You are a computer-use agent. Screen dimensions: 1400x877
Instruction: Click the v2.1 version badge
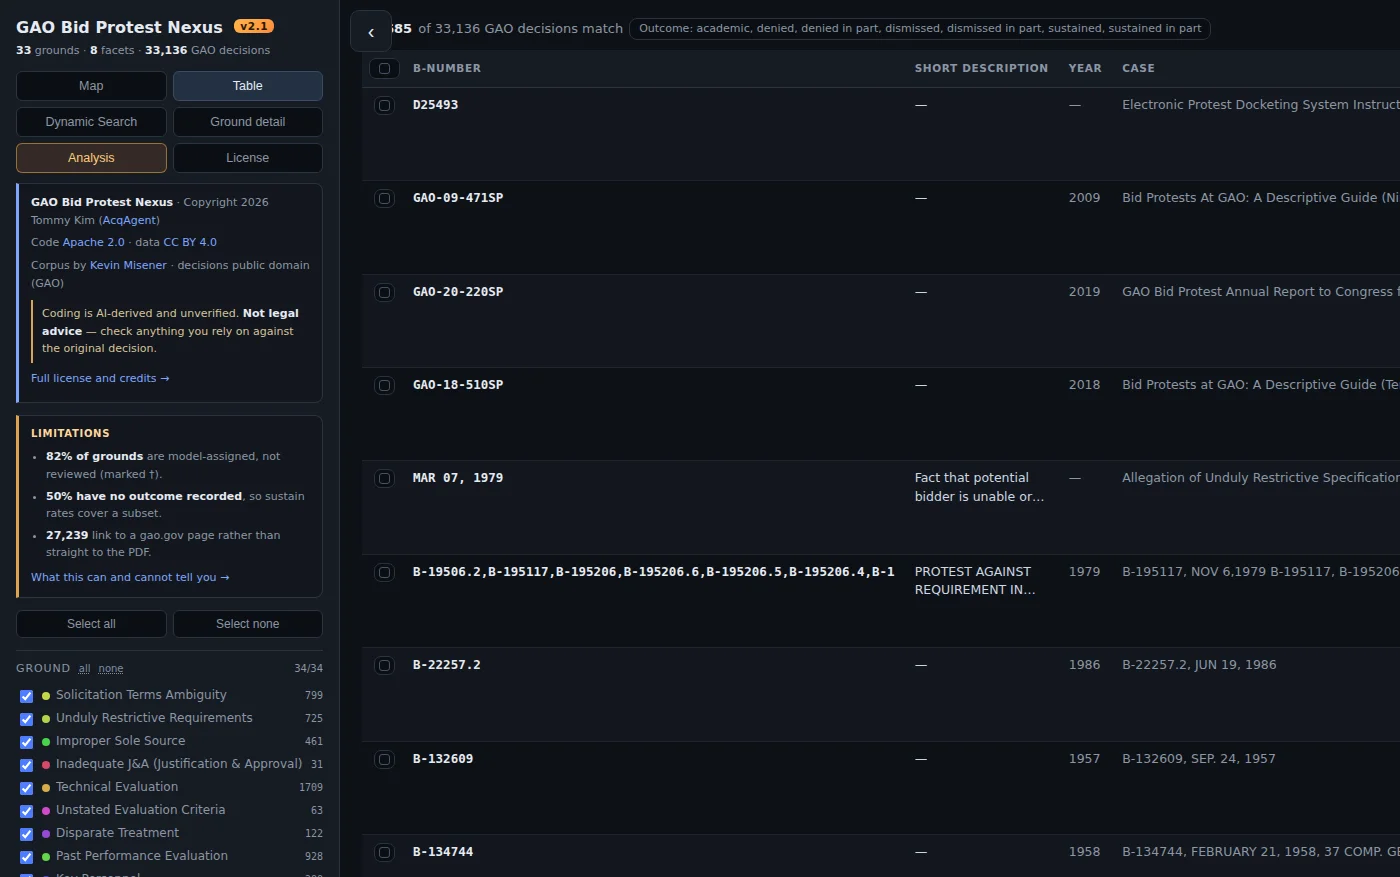(254, 26)
